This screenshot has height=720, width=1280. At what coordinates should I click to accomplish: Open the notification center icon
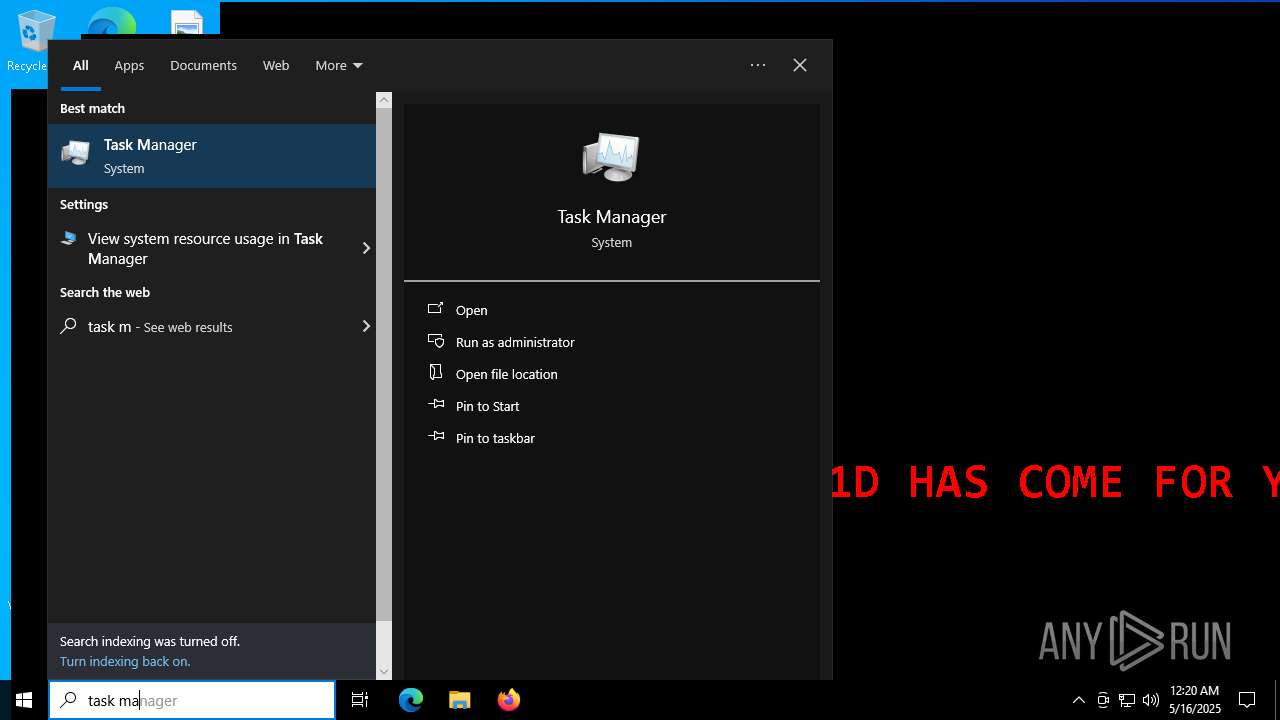[1247, 700]
